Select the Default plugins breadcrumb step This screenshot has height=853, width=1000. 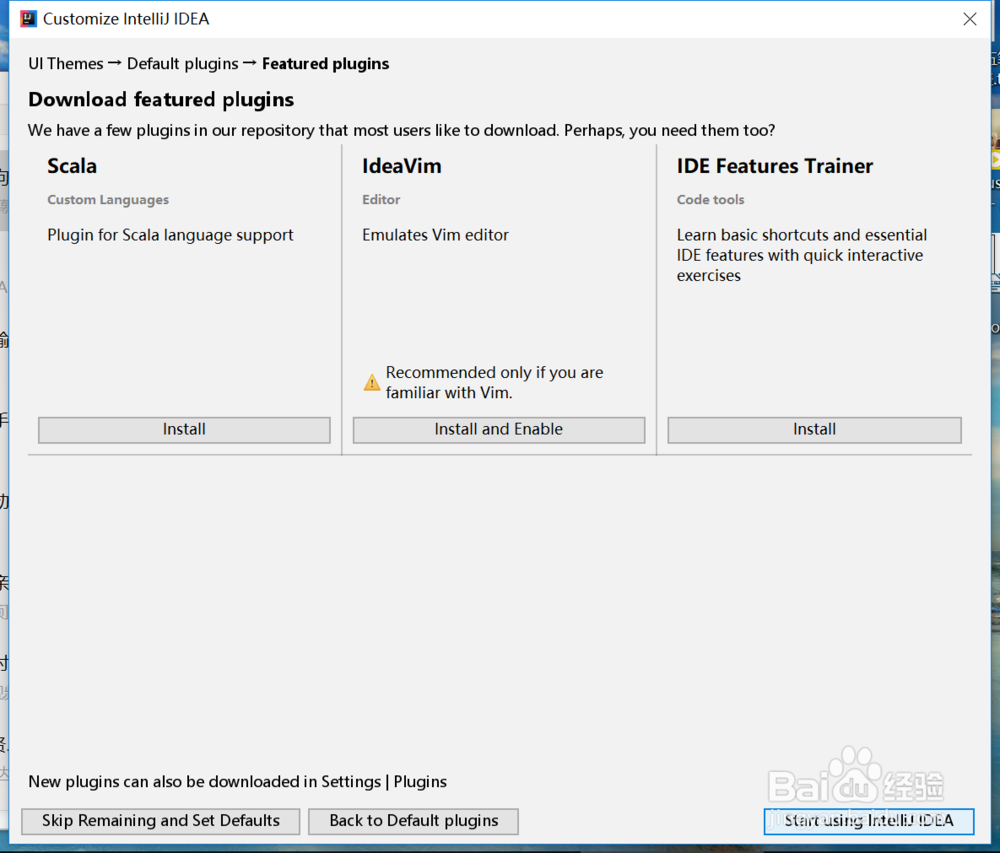point(182,64)
